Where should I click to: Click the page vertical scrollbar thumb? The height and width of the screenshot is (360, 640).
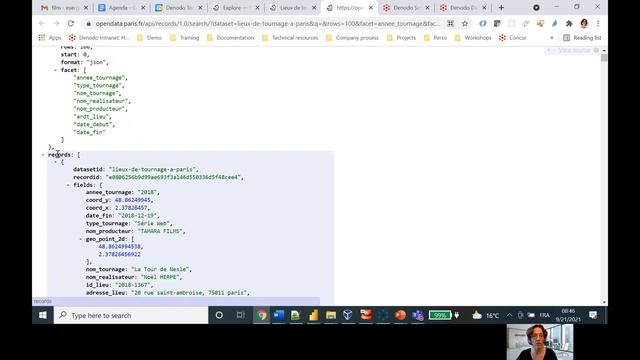tap(604, 58)
